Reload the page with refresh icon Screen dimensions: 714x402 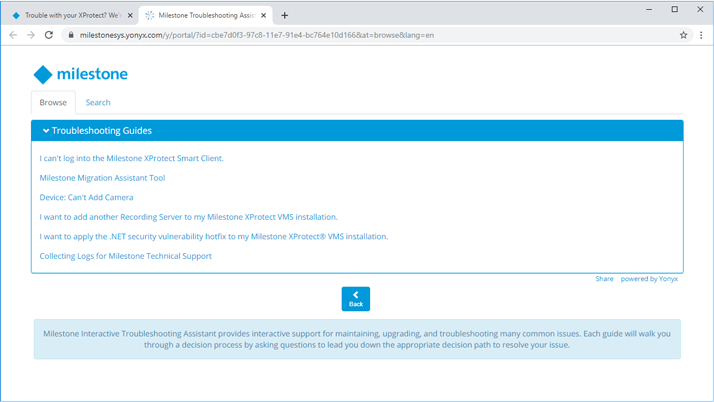point(49,35)
